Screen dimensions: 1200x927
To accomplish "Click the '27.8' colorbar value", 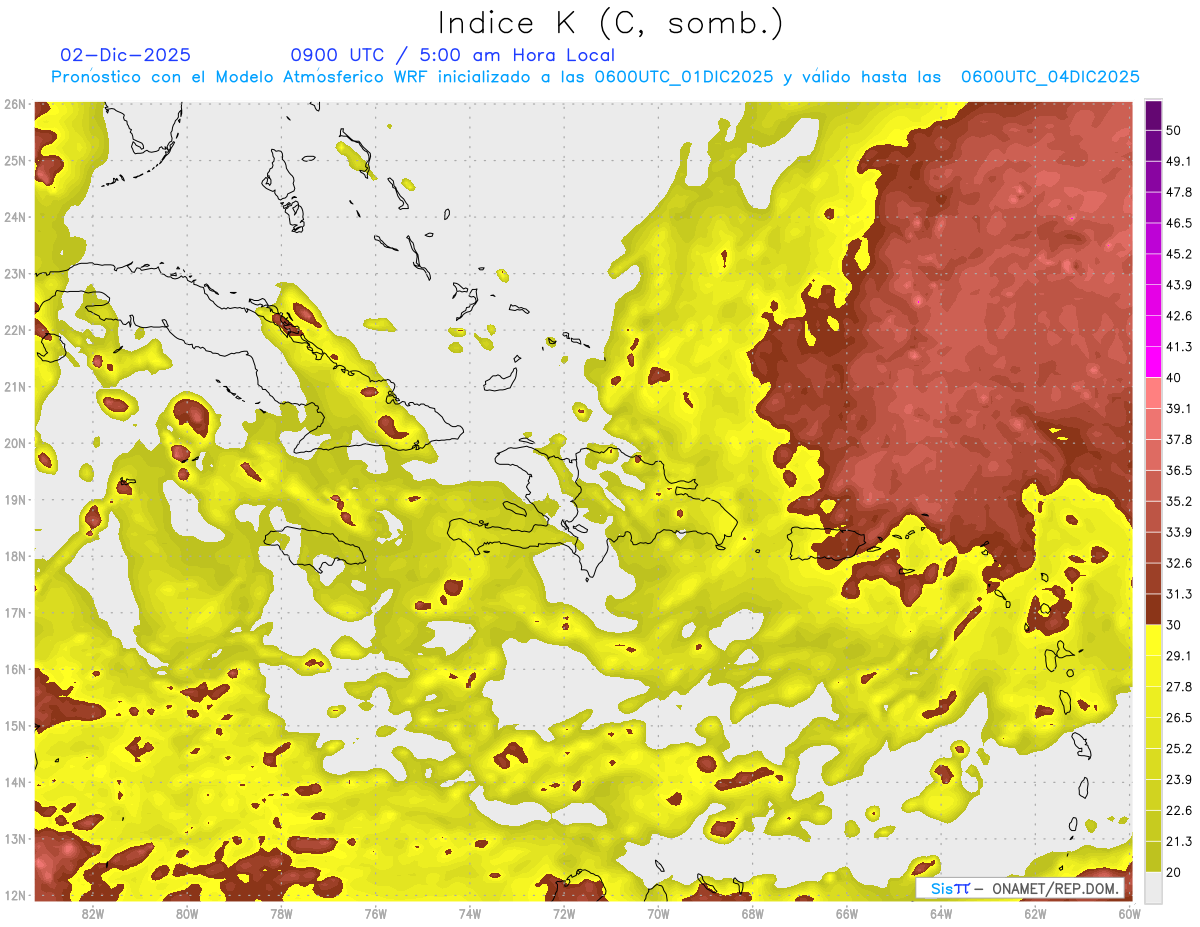I will (1178, 687).
